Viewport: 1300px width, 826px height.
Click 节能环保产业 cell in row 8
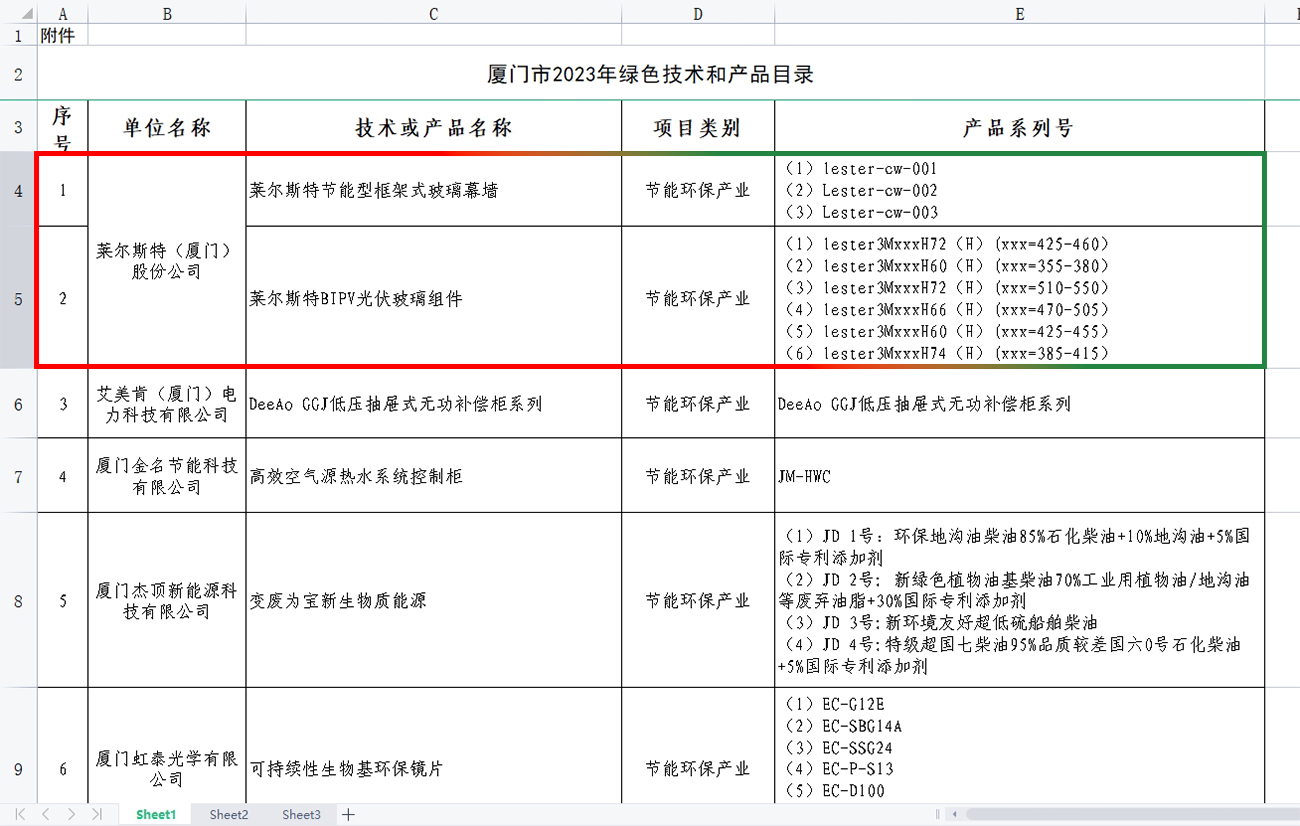click(x=697, y=601)
